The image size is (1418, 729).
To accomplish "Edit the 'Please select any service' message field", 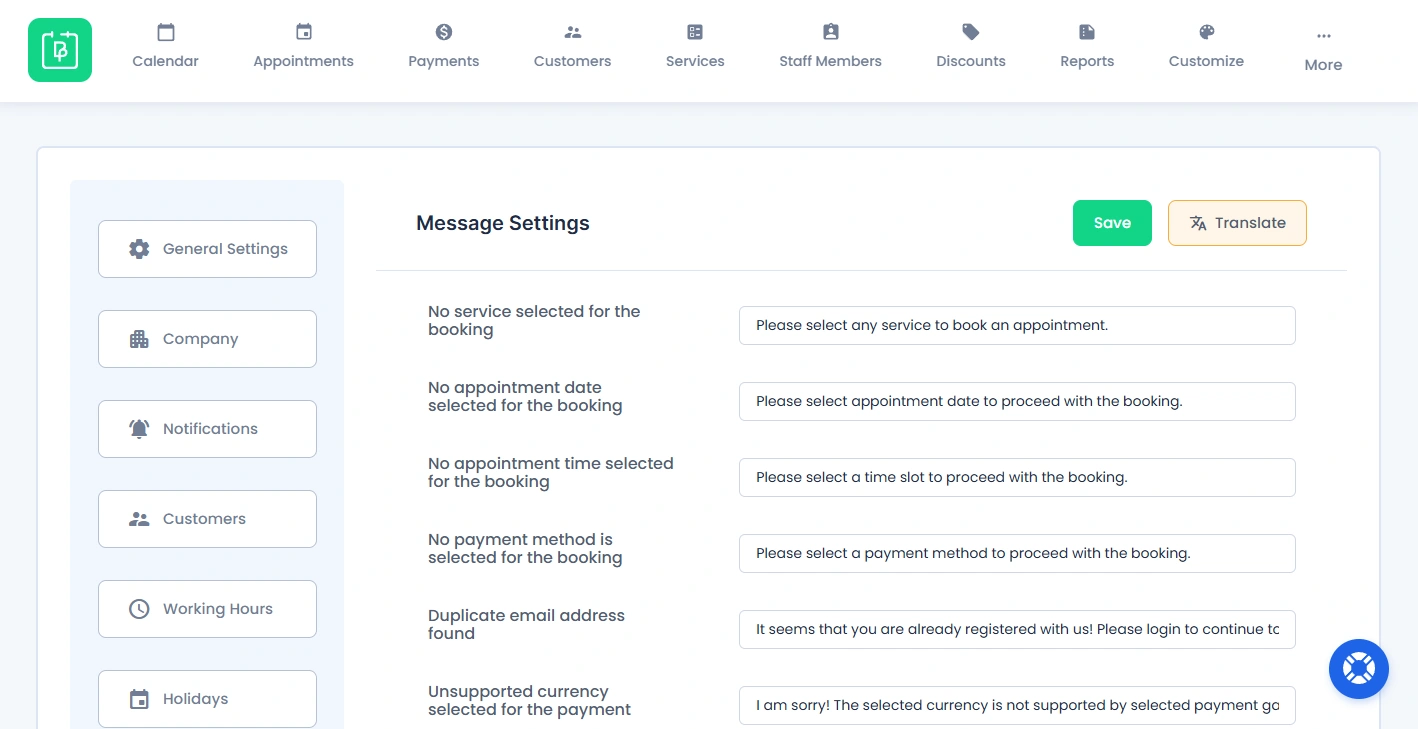I will click(x=1017, y=325).
